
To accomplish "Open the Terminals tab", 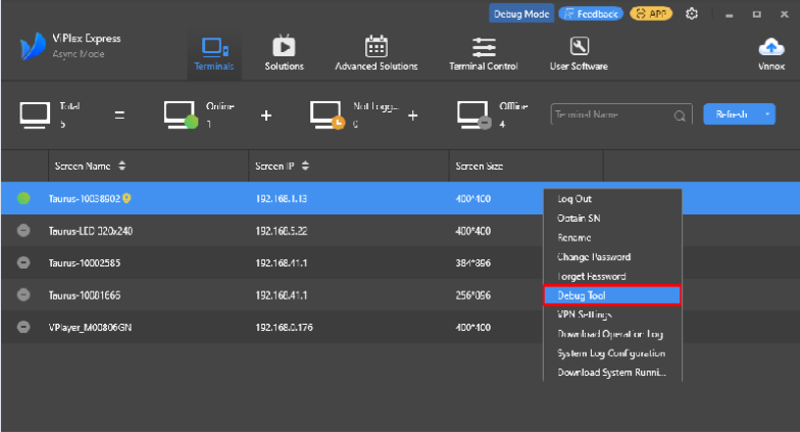I will click(214, 54).
